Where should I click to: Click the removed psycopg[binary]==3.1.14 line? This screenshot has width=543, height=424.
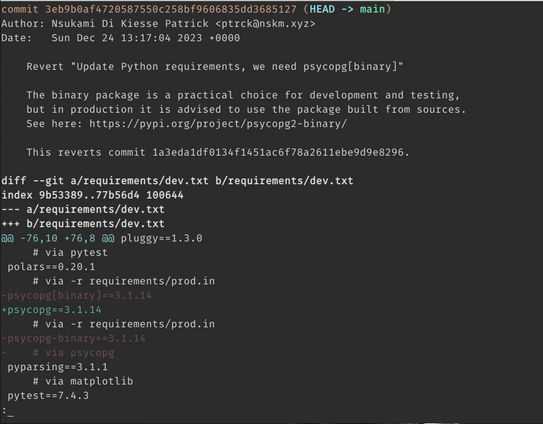77,295
